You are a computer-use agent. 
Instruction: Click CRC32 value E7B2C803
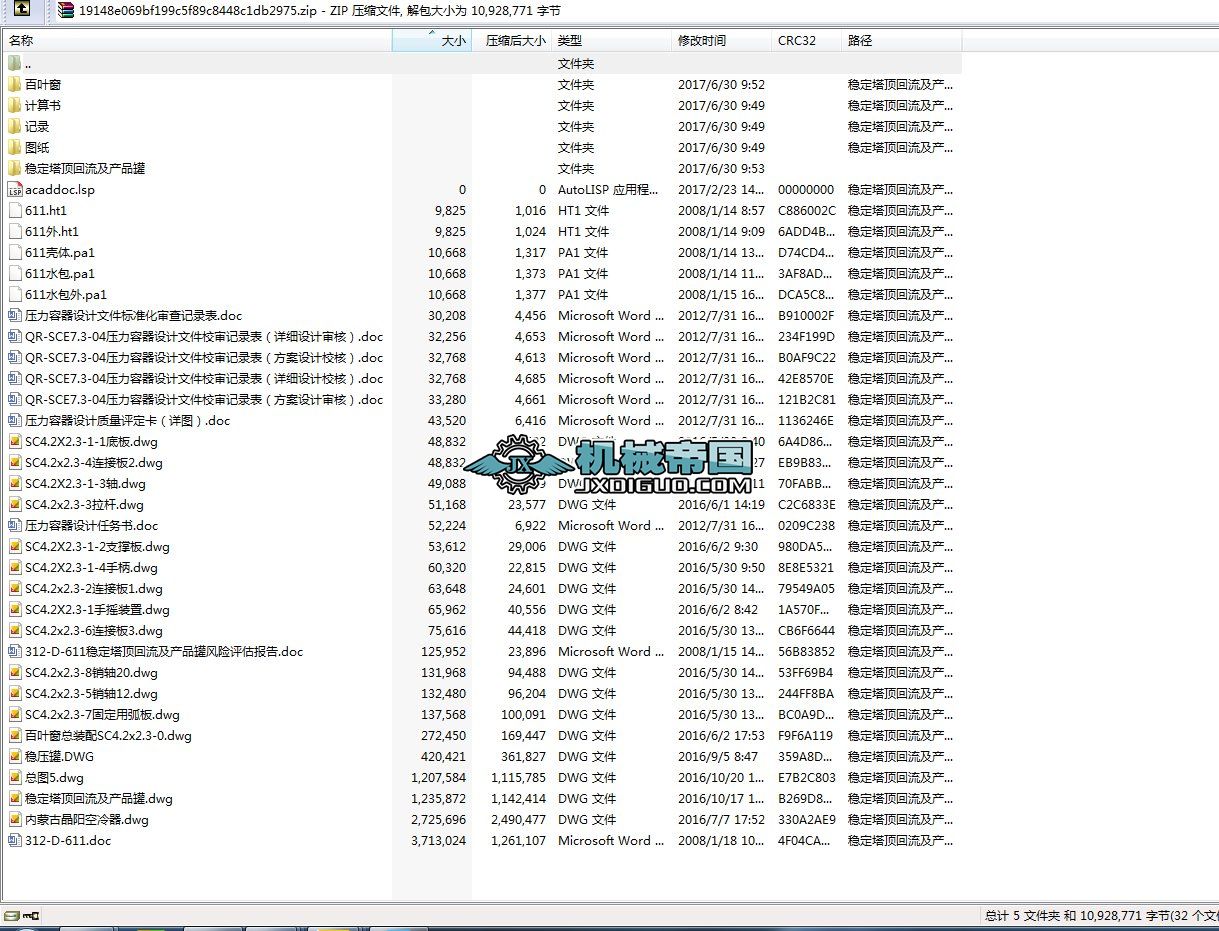point(807,777)
